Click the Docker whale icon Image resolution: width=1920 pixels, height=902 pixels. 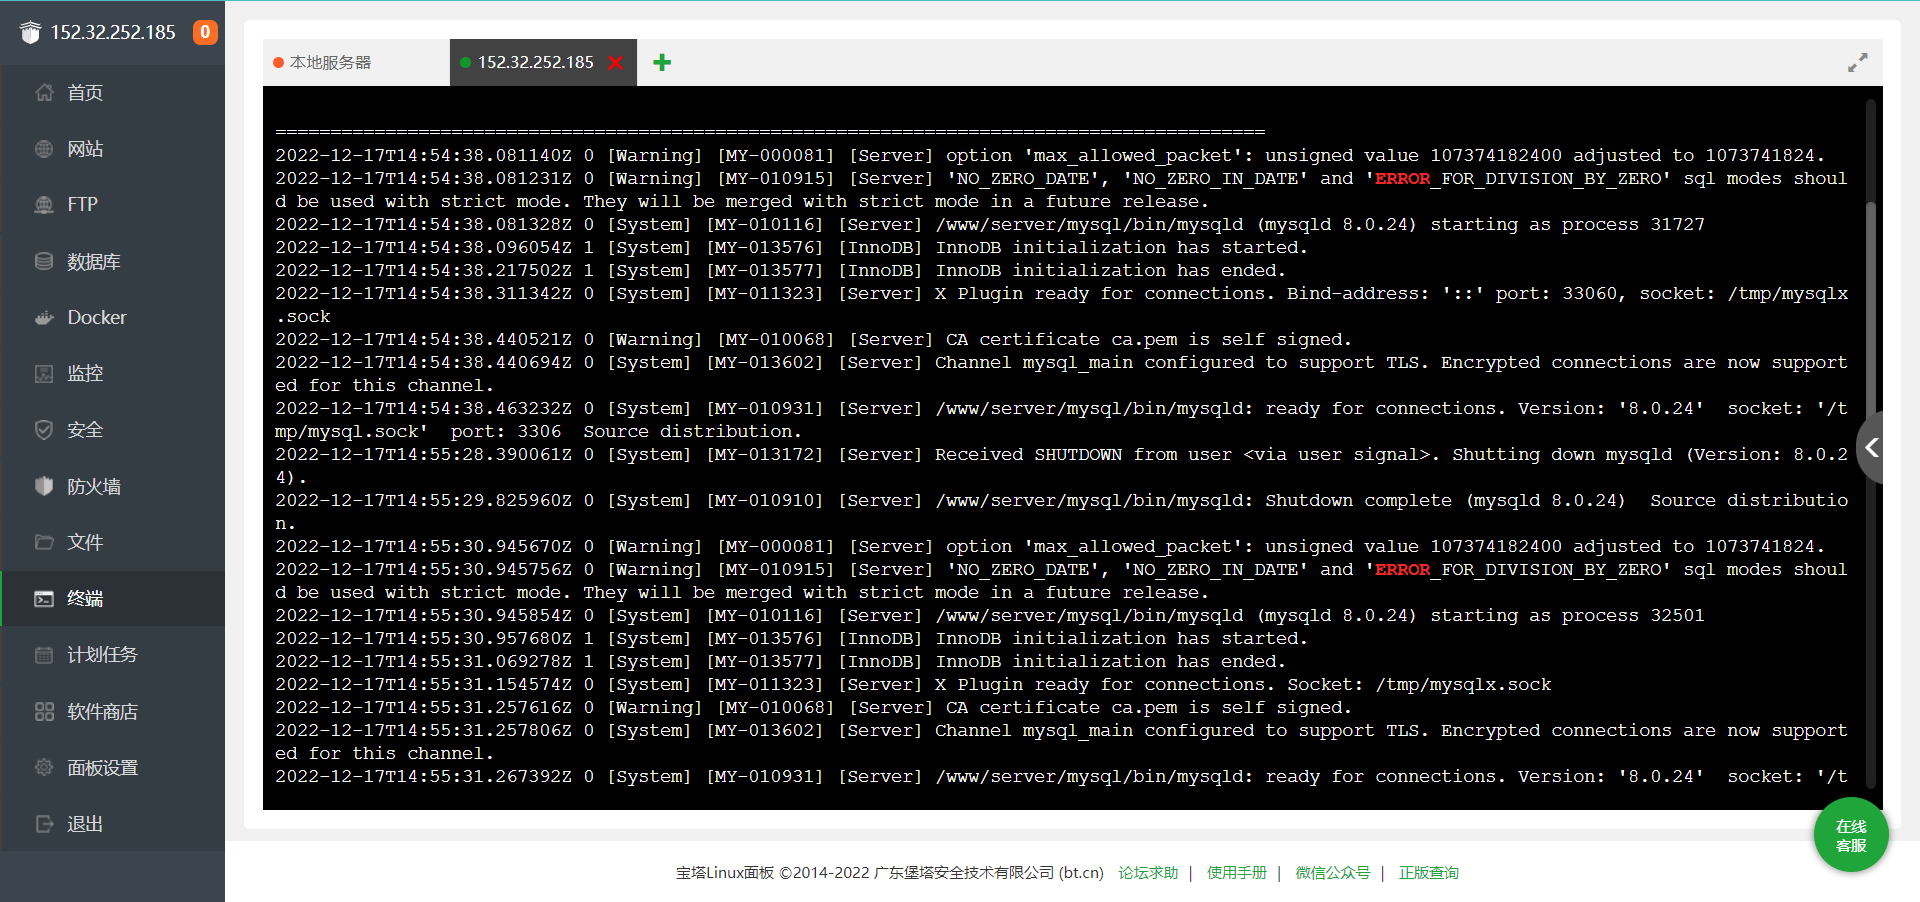click(44, 318)
